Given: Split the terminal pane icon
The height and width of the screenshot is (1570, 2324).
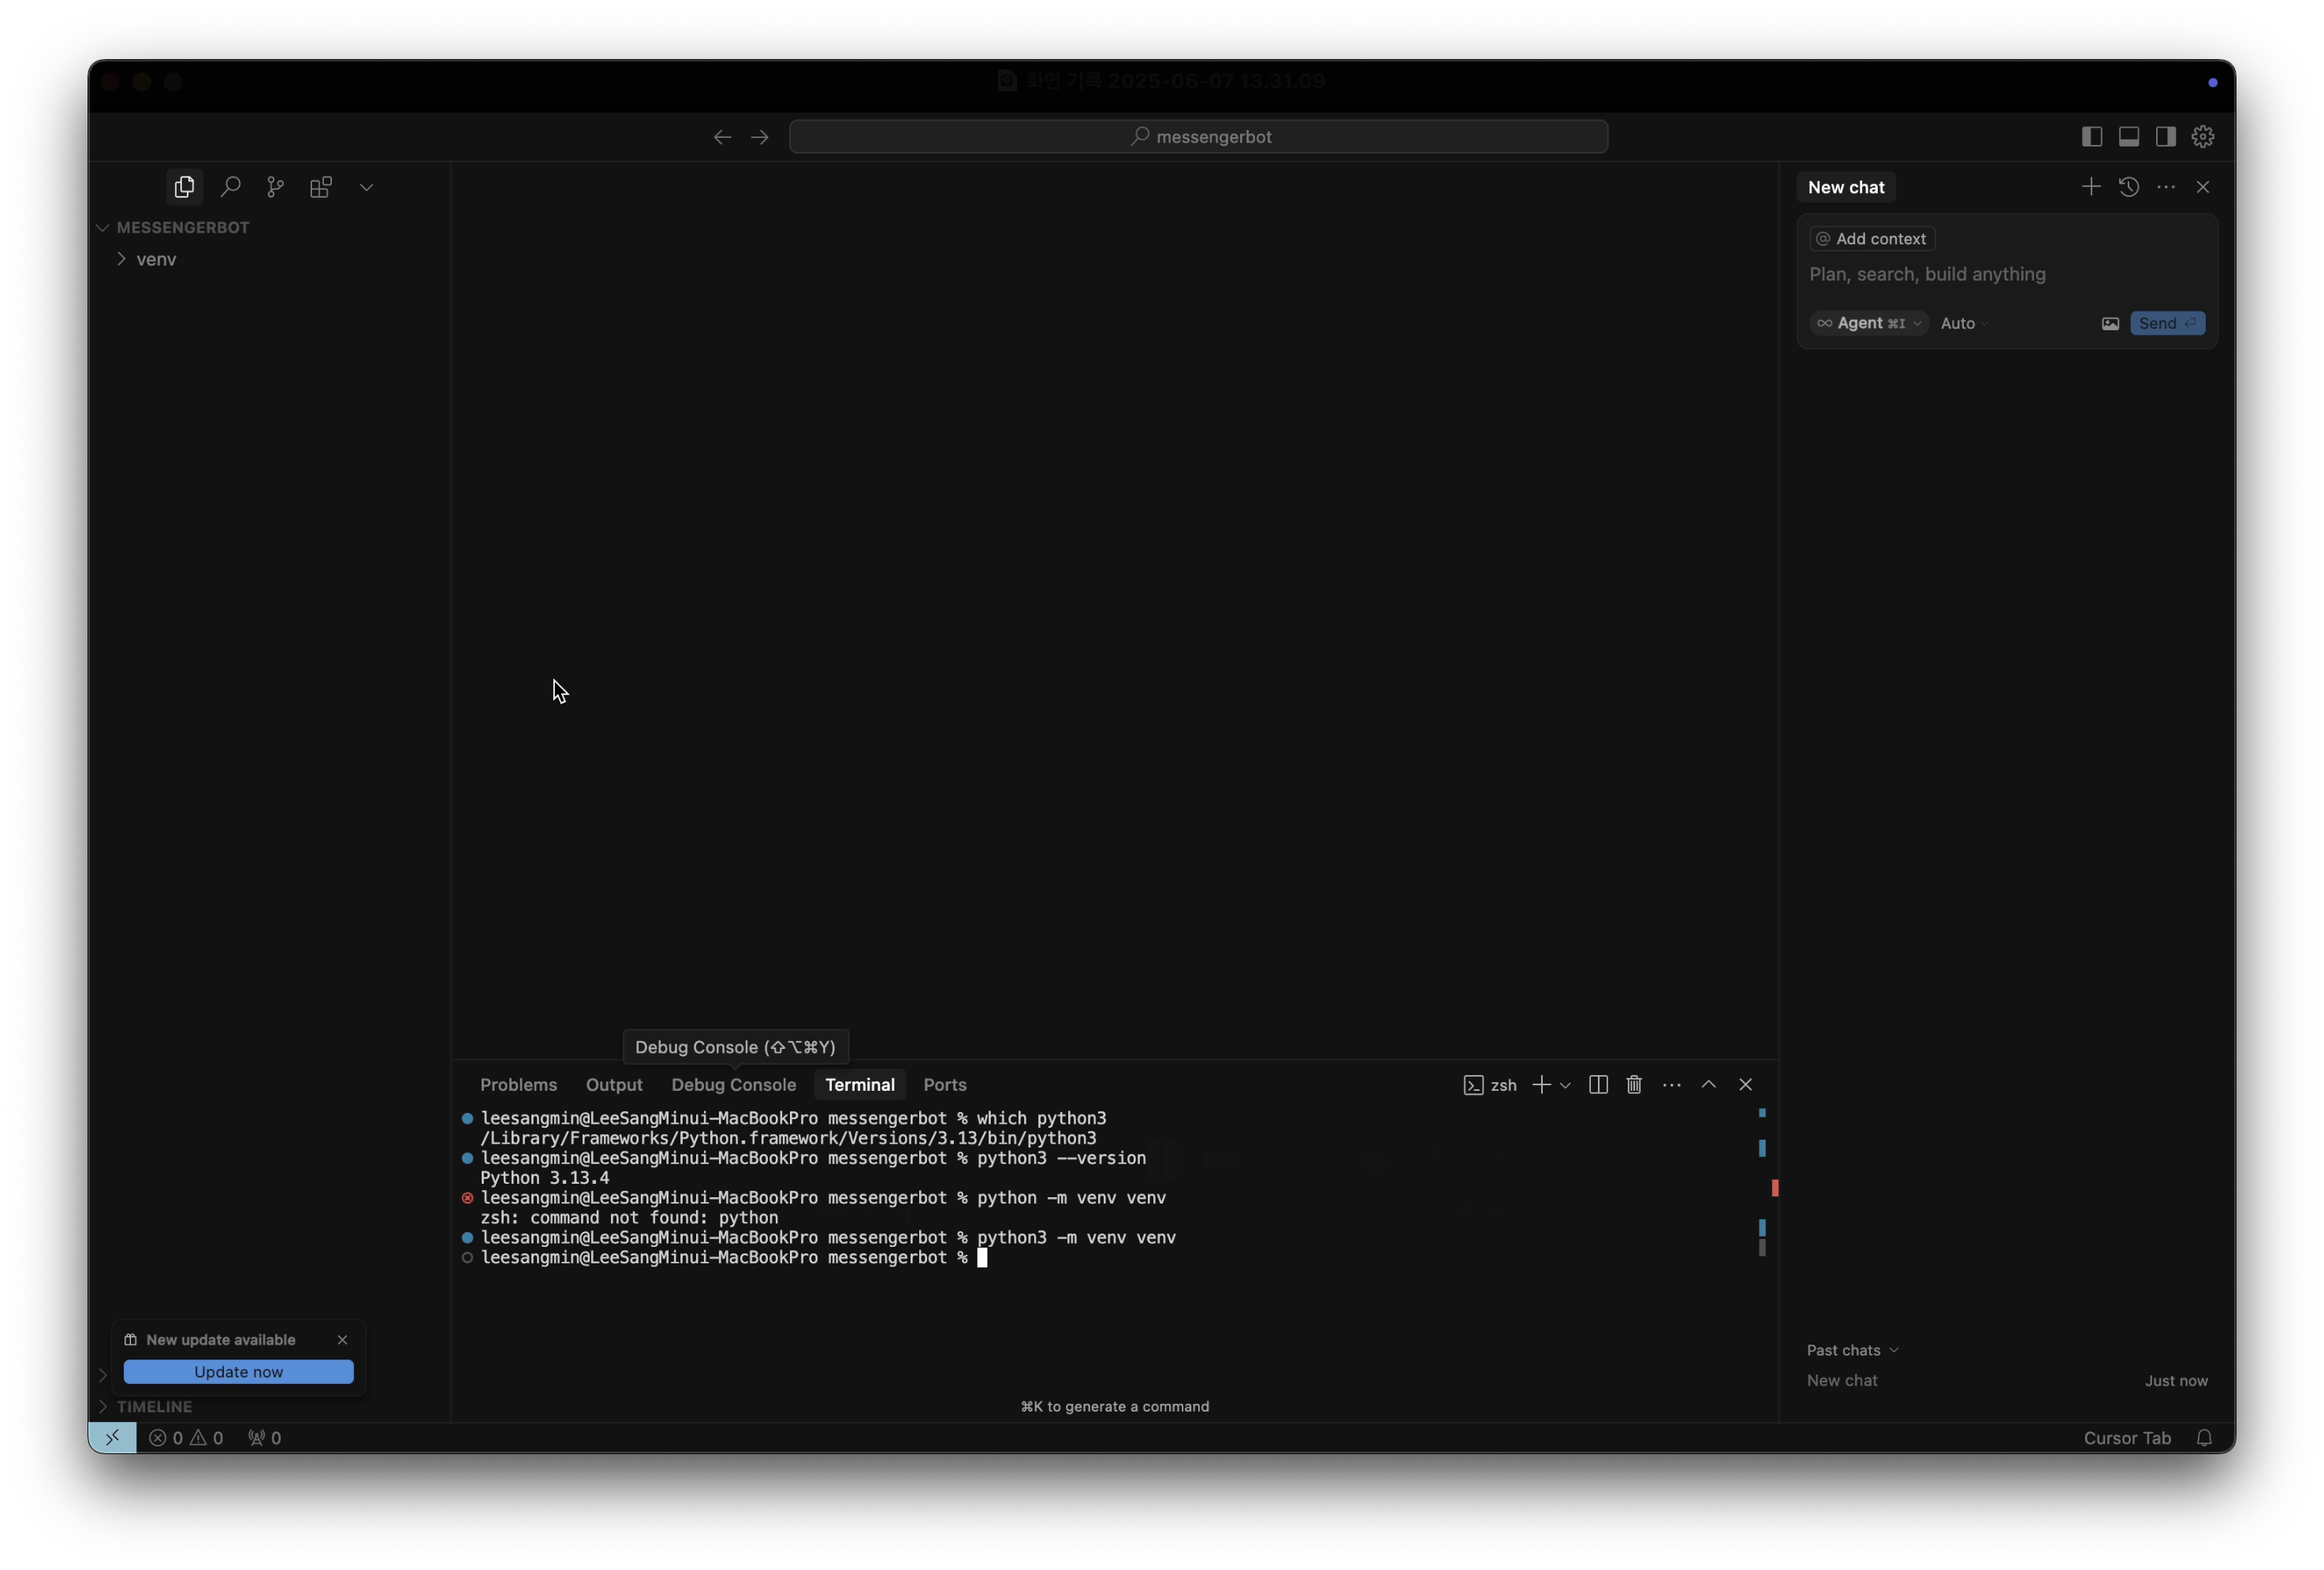Looking at the screenshot, I should click(1598, 1085).
